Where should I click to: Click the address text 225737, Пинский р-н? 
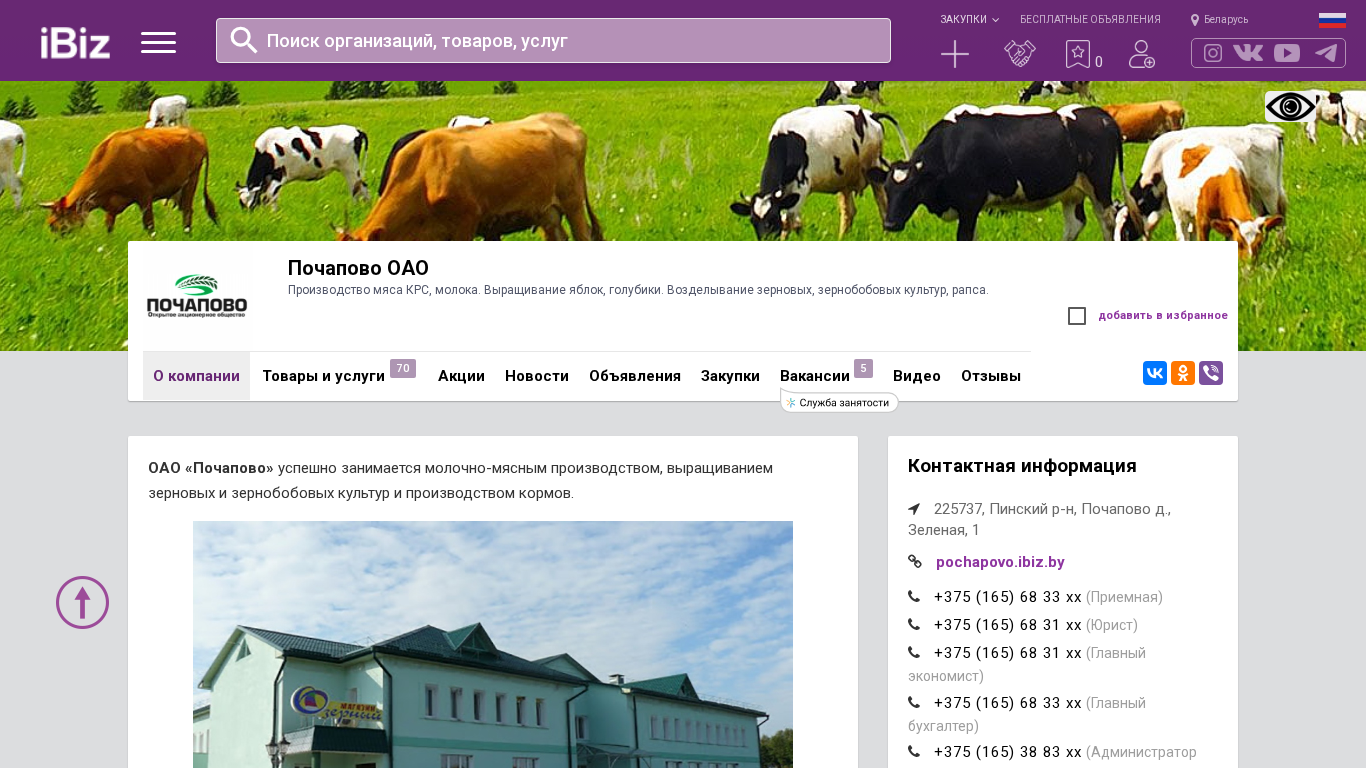point(1039,519)
